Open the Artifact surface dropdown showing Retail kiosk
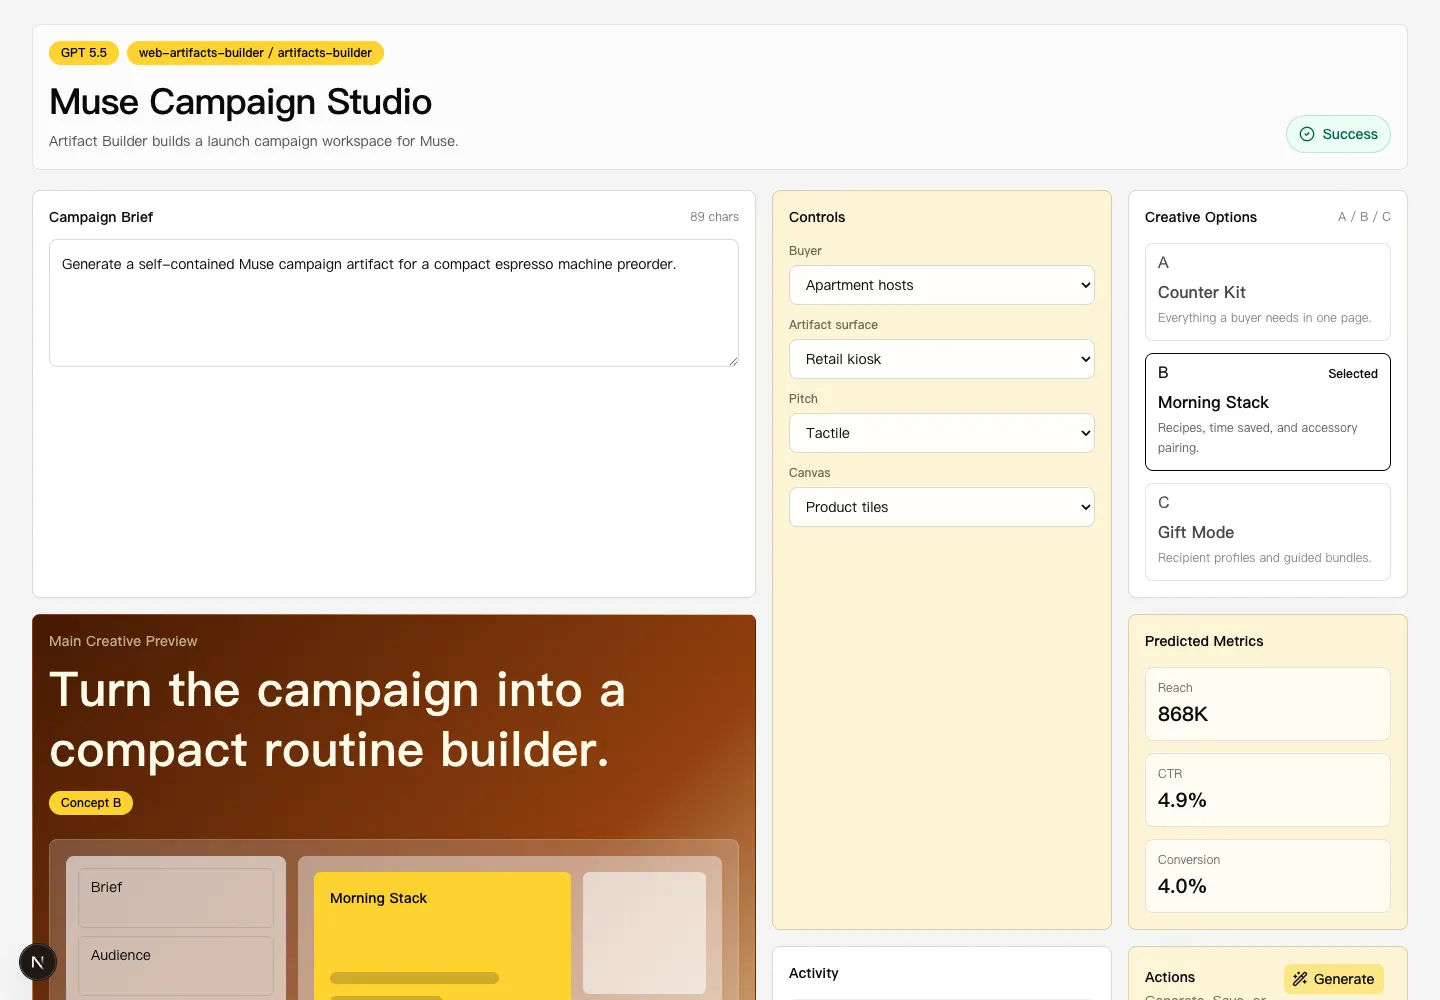Screen dimensions: 1440x1000 click(942, 359)
